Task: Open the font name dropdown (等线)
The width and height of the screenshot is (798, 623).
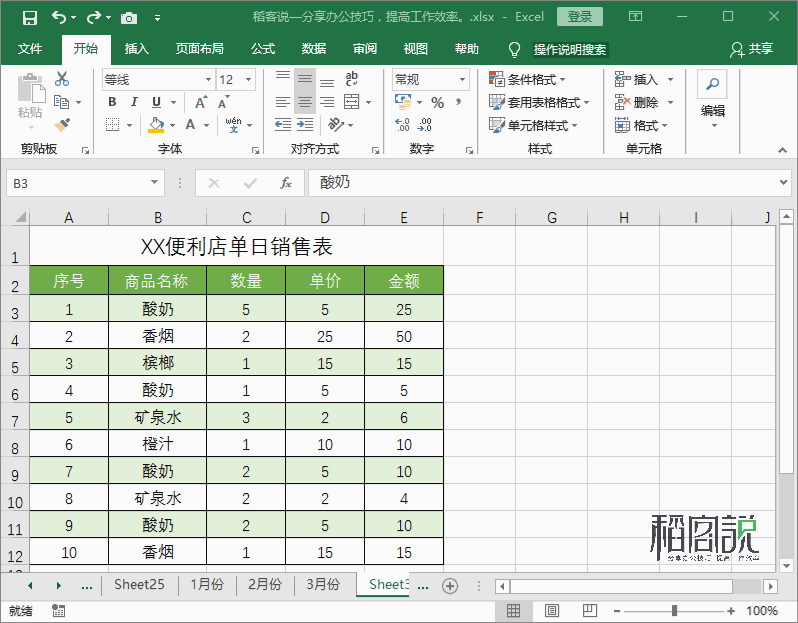Action: tap(208, 79)
